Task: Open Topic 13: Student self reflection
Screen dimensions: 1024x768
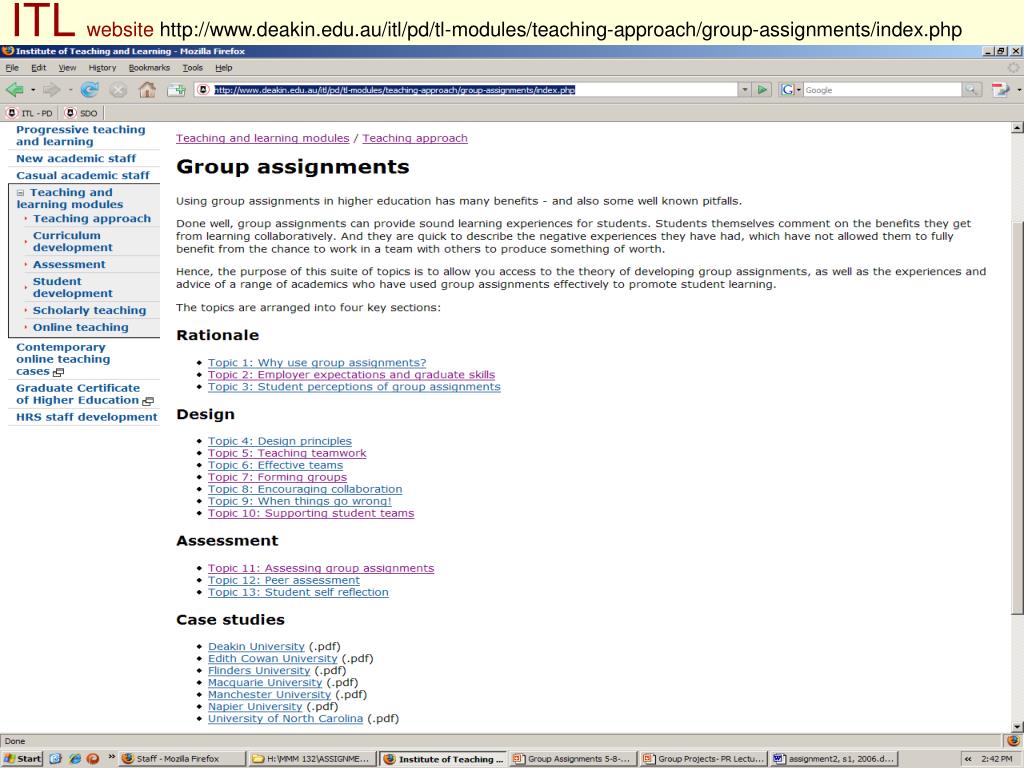Action: tap(298, 592)
